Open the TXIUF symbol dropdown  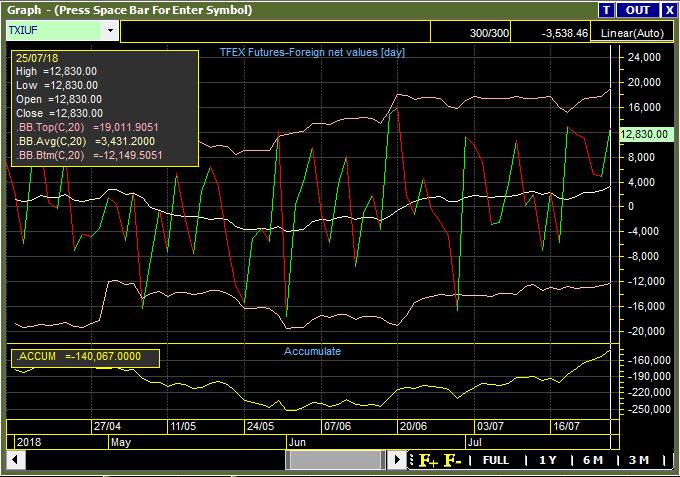coord(109,31)
